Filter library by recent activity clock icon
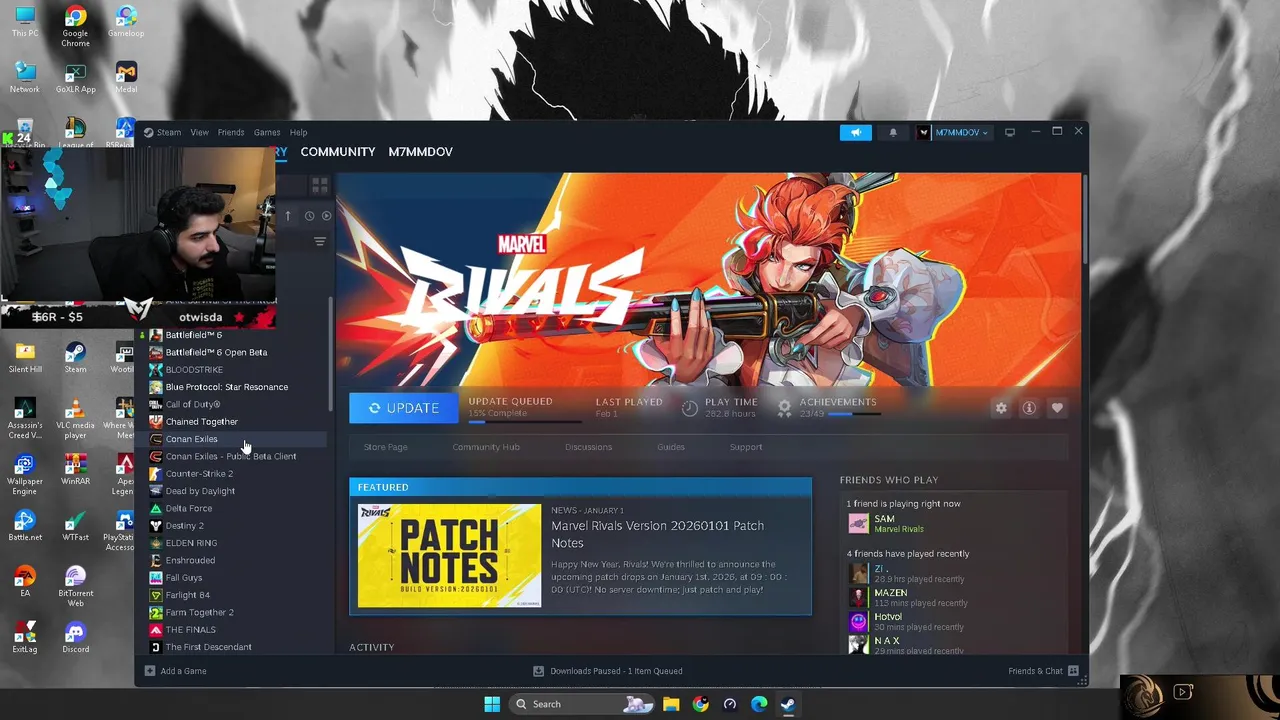 pos(309,216)
